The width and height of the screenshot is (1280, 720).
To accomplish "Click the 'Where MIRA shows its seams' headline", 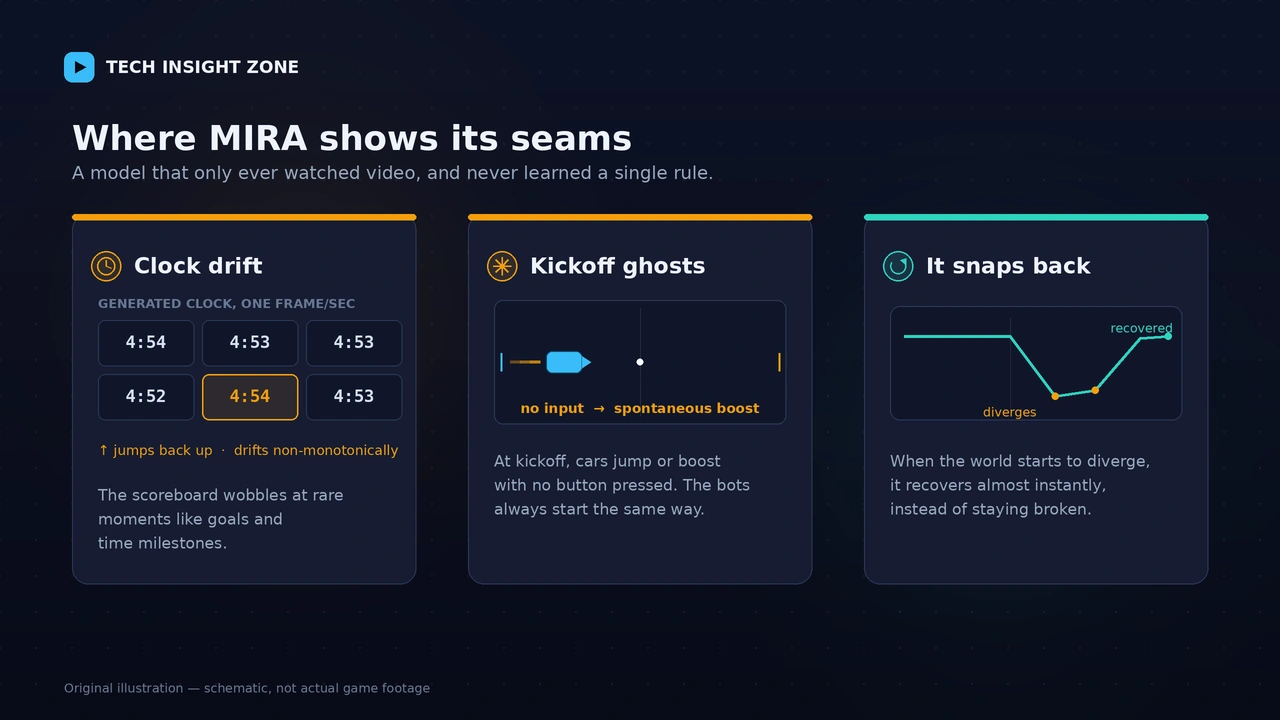I will pos(352,138).
